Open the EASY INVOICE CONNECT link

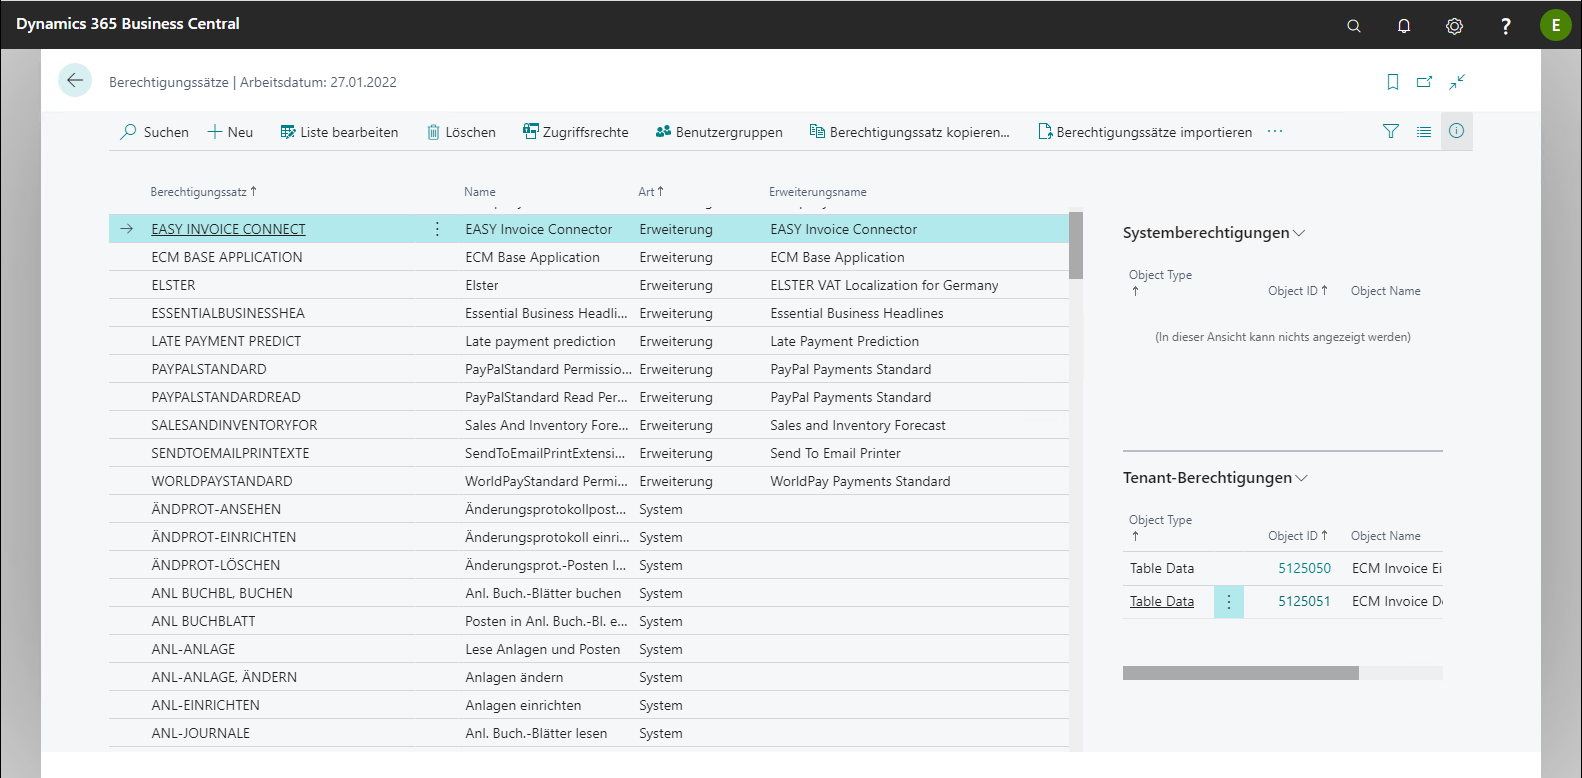[x=229, y=229]
